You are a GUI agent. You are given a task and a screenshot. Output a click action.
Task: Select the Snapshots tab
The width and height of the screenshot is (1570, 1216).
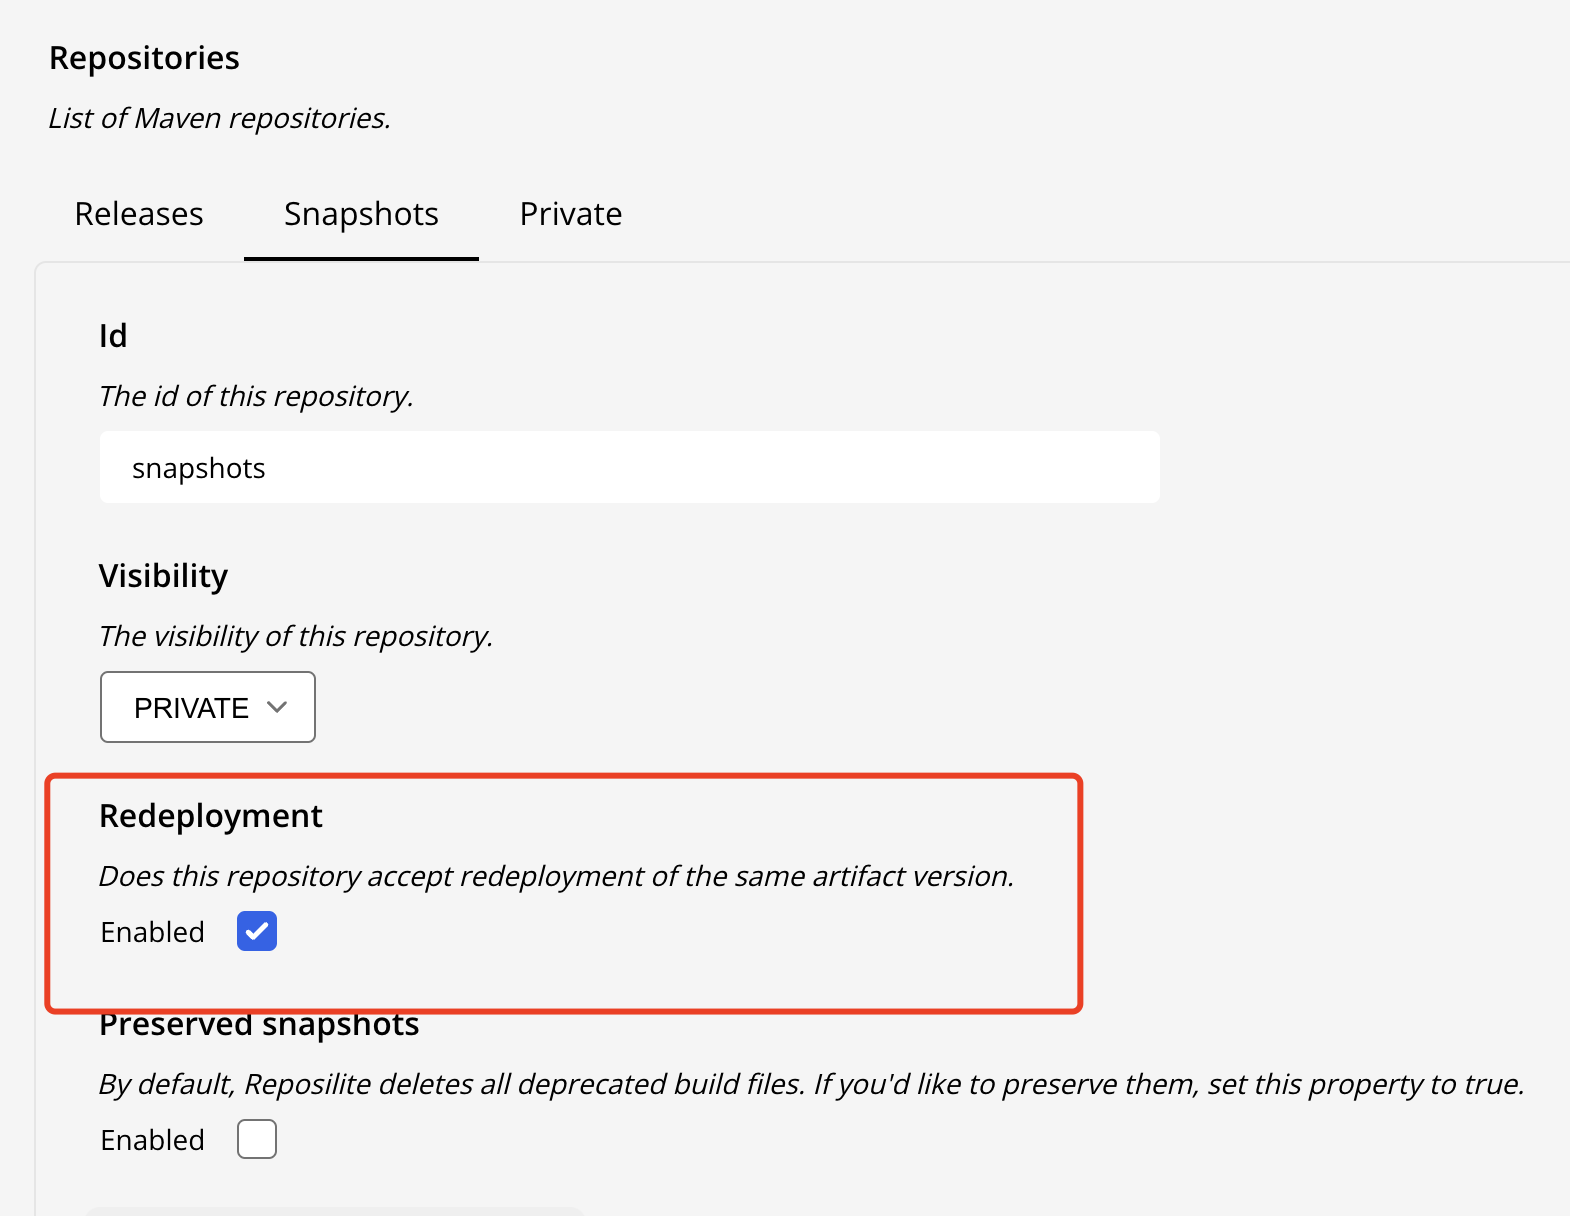[361, 214]
